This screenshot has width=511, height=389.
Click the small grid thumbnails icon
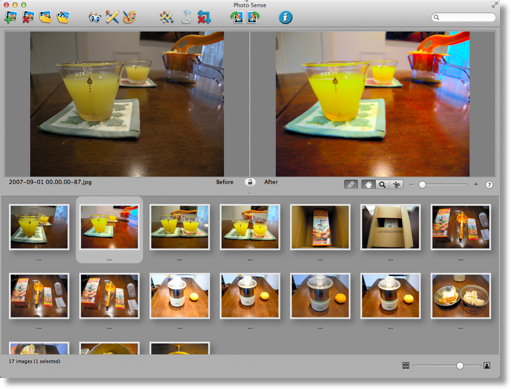(x=405, y=366)
